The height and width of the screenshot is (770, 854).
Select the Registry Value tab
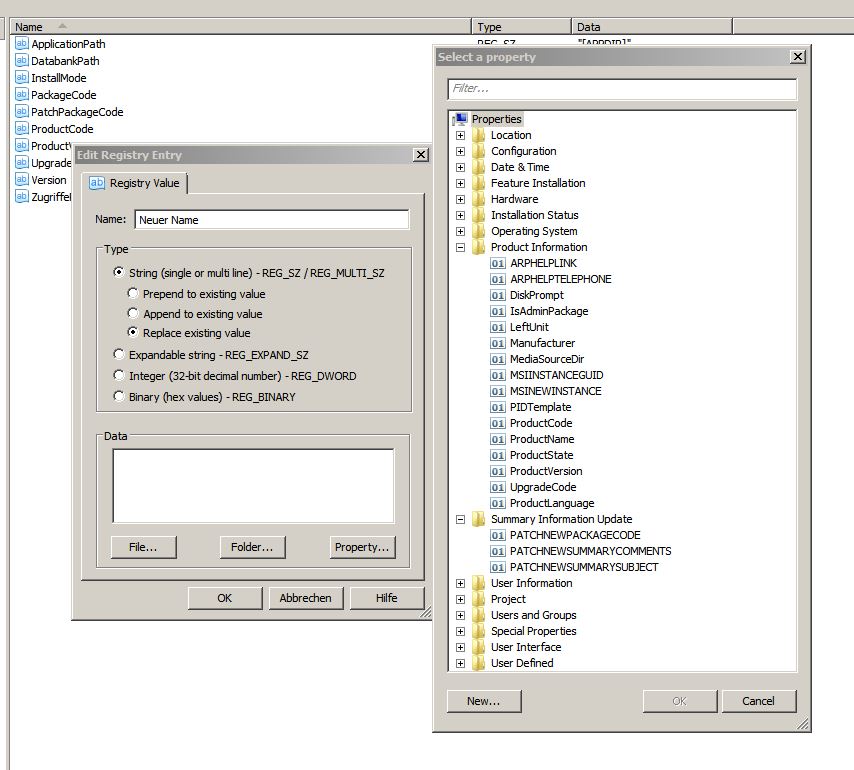tap(134, 183)
